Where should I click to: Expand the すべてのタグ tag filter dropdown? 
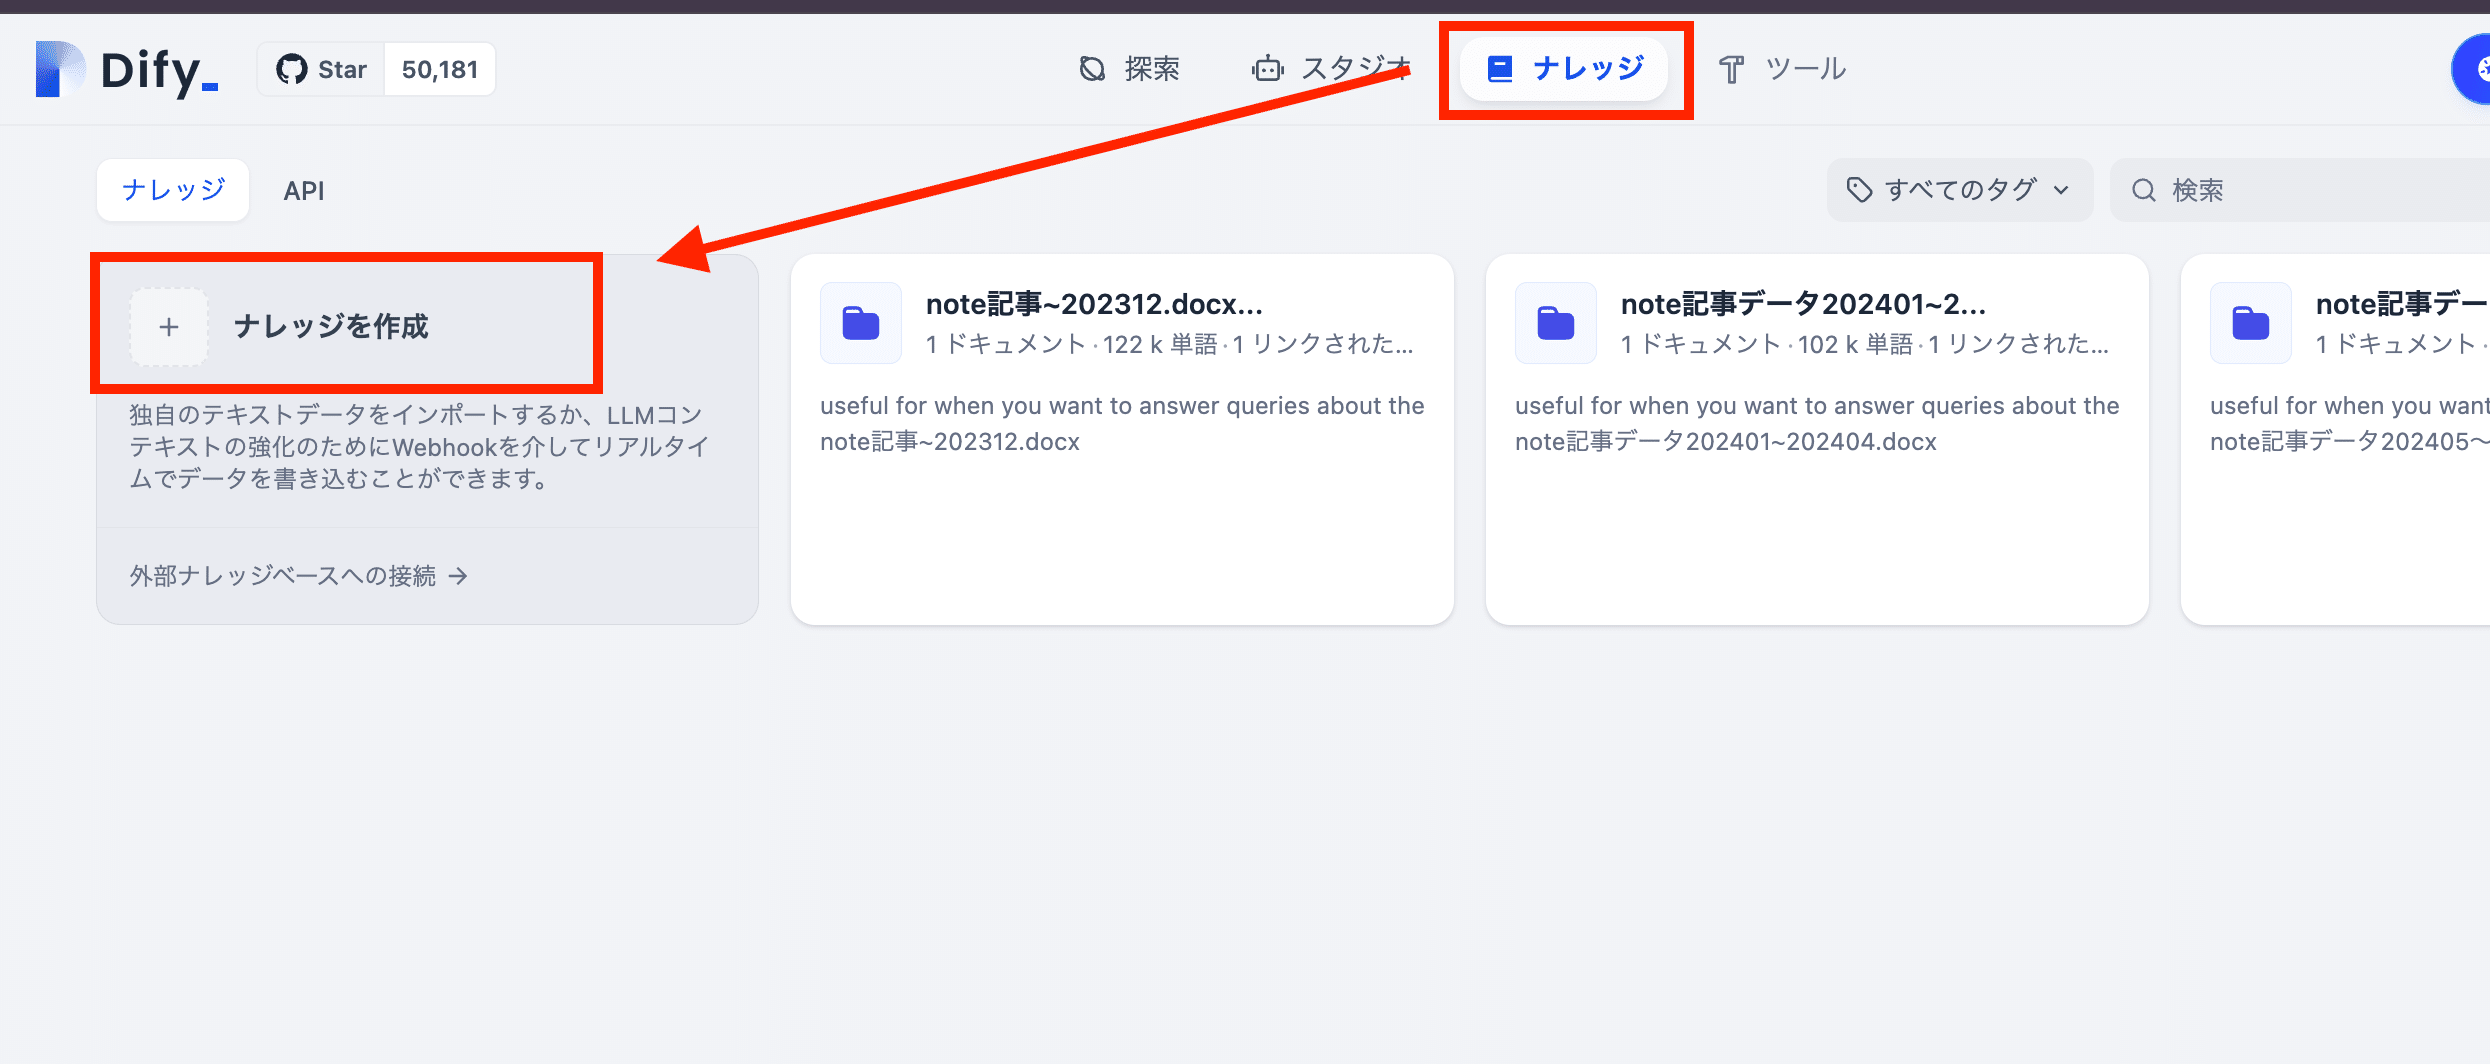(x=1959, y=190)
